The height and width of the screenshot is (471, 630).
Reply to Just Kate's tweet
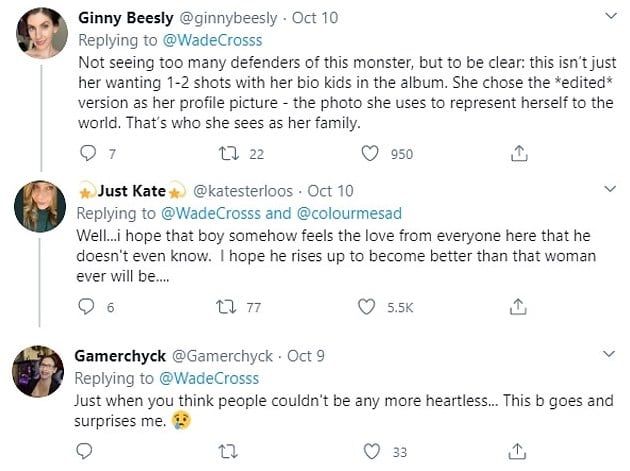click(86, 307)
